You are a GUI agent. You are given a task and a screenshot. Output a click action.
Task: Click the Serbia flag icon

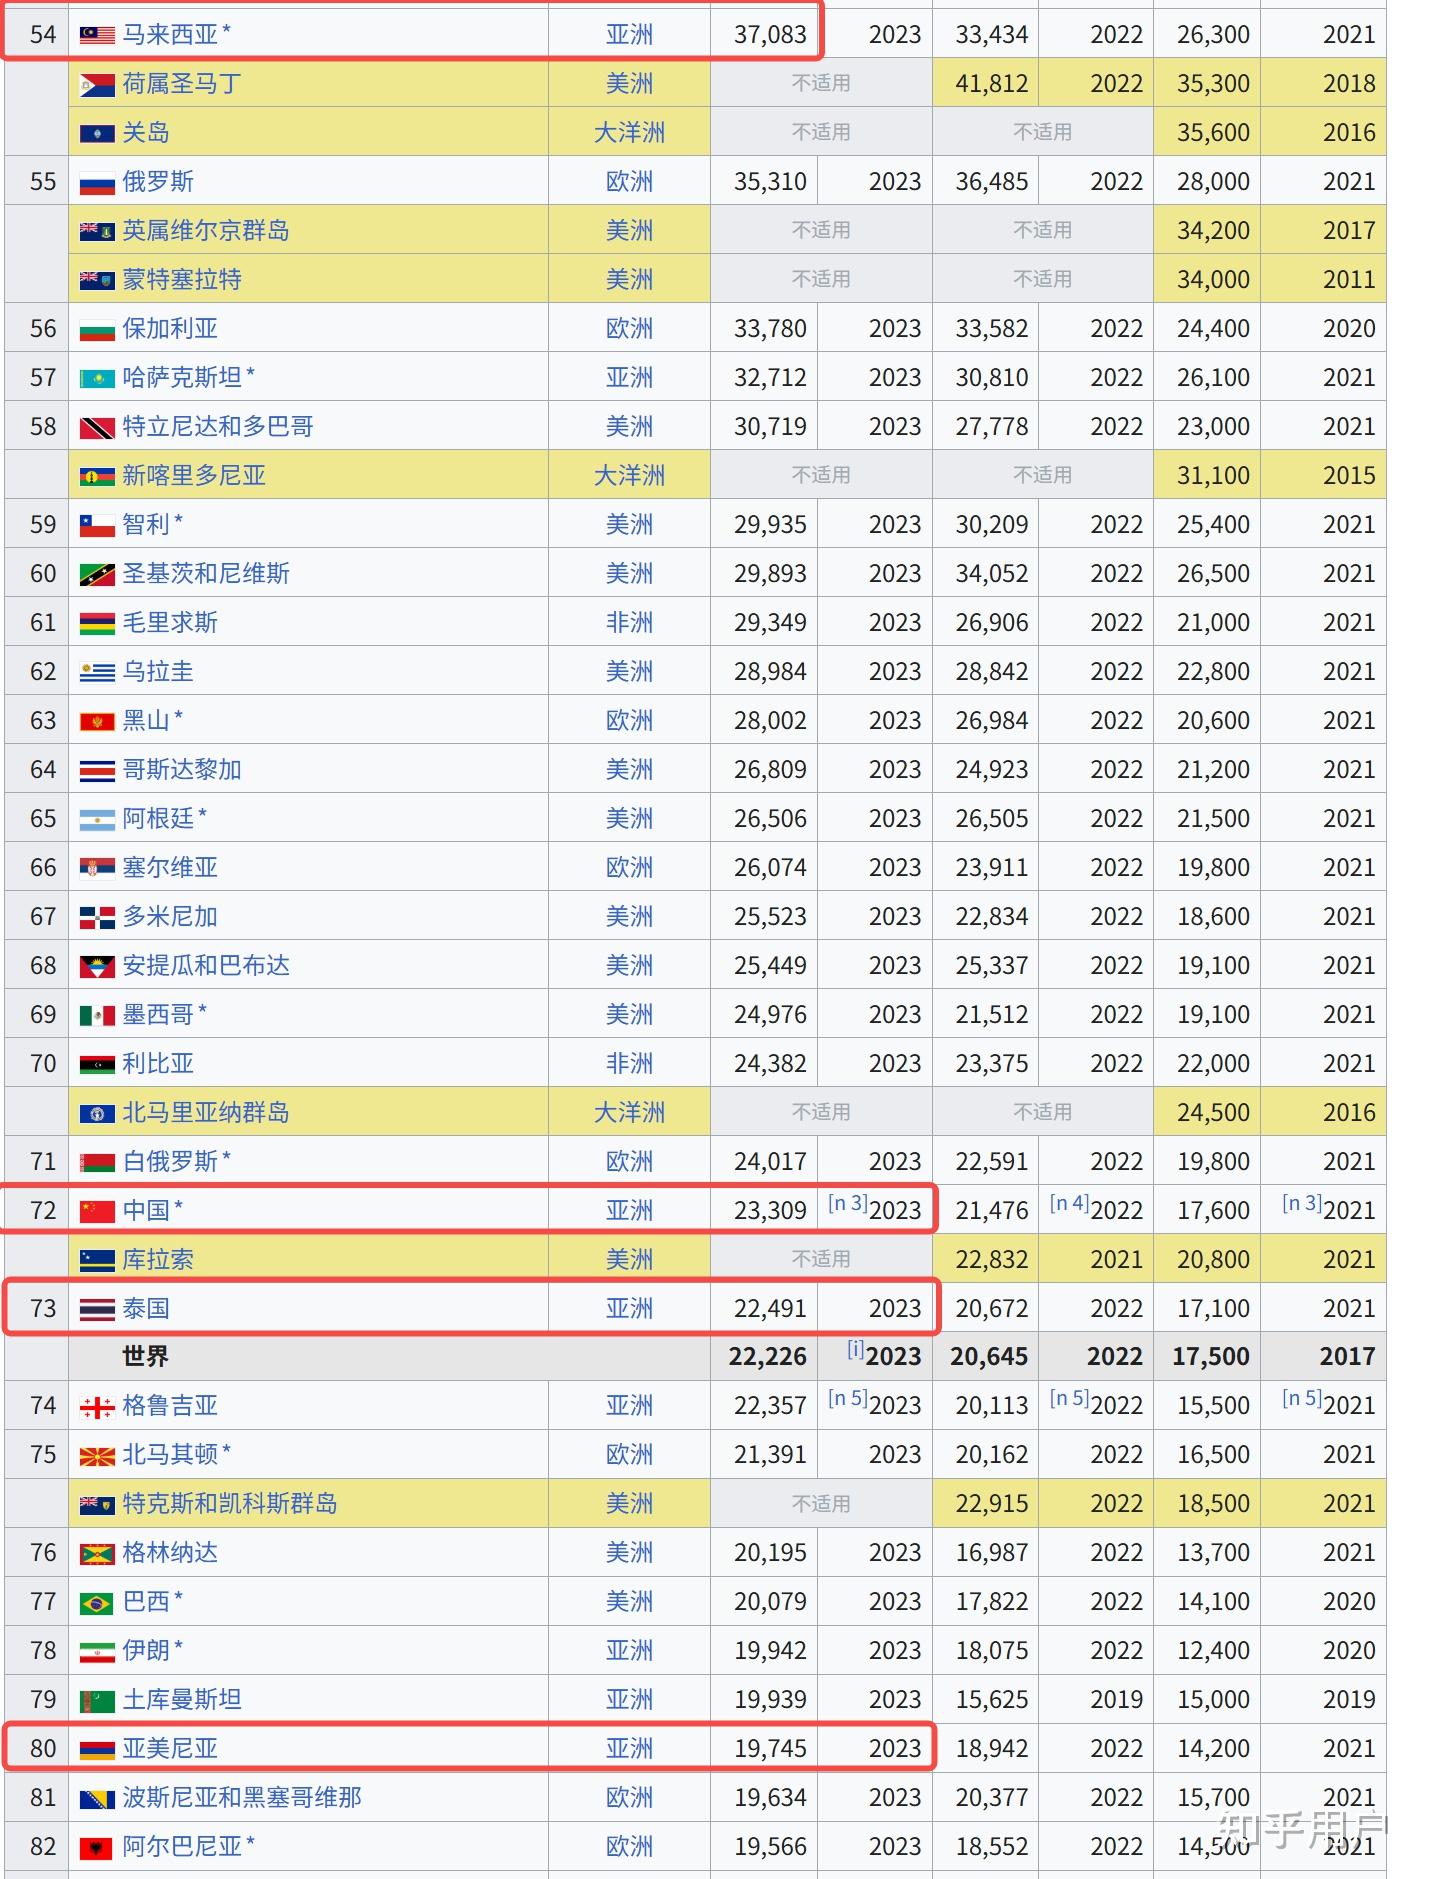[97, 868]
